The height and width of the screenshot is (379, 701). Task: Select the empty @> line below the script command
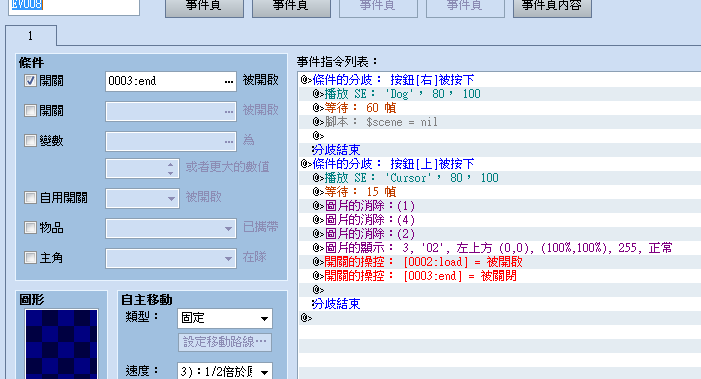click(500, 136)
